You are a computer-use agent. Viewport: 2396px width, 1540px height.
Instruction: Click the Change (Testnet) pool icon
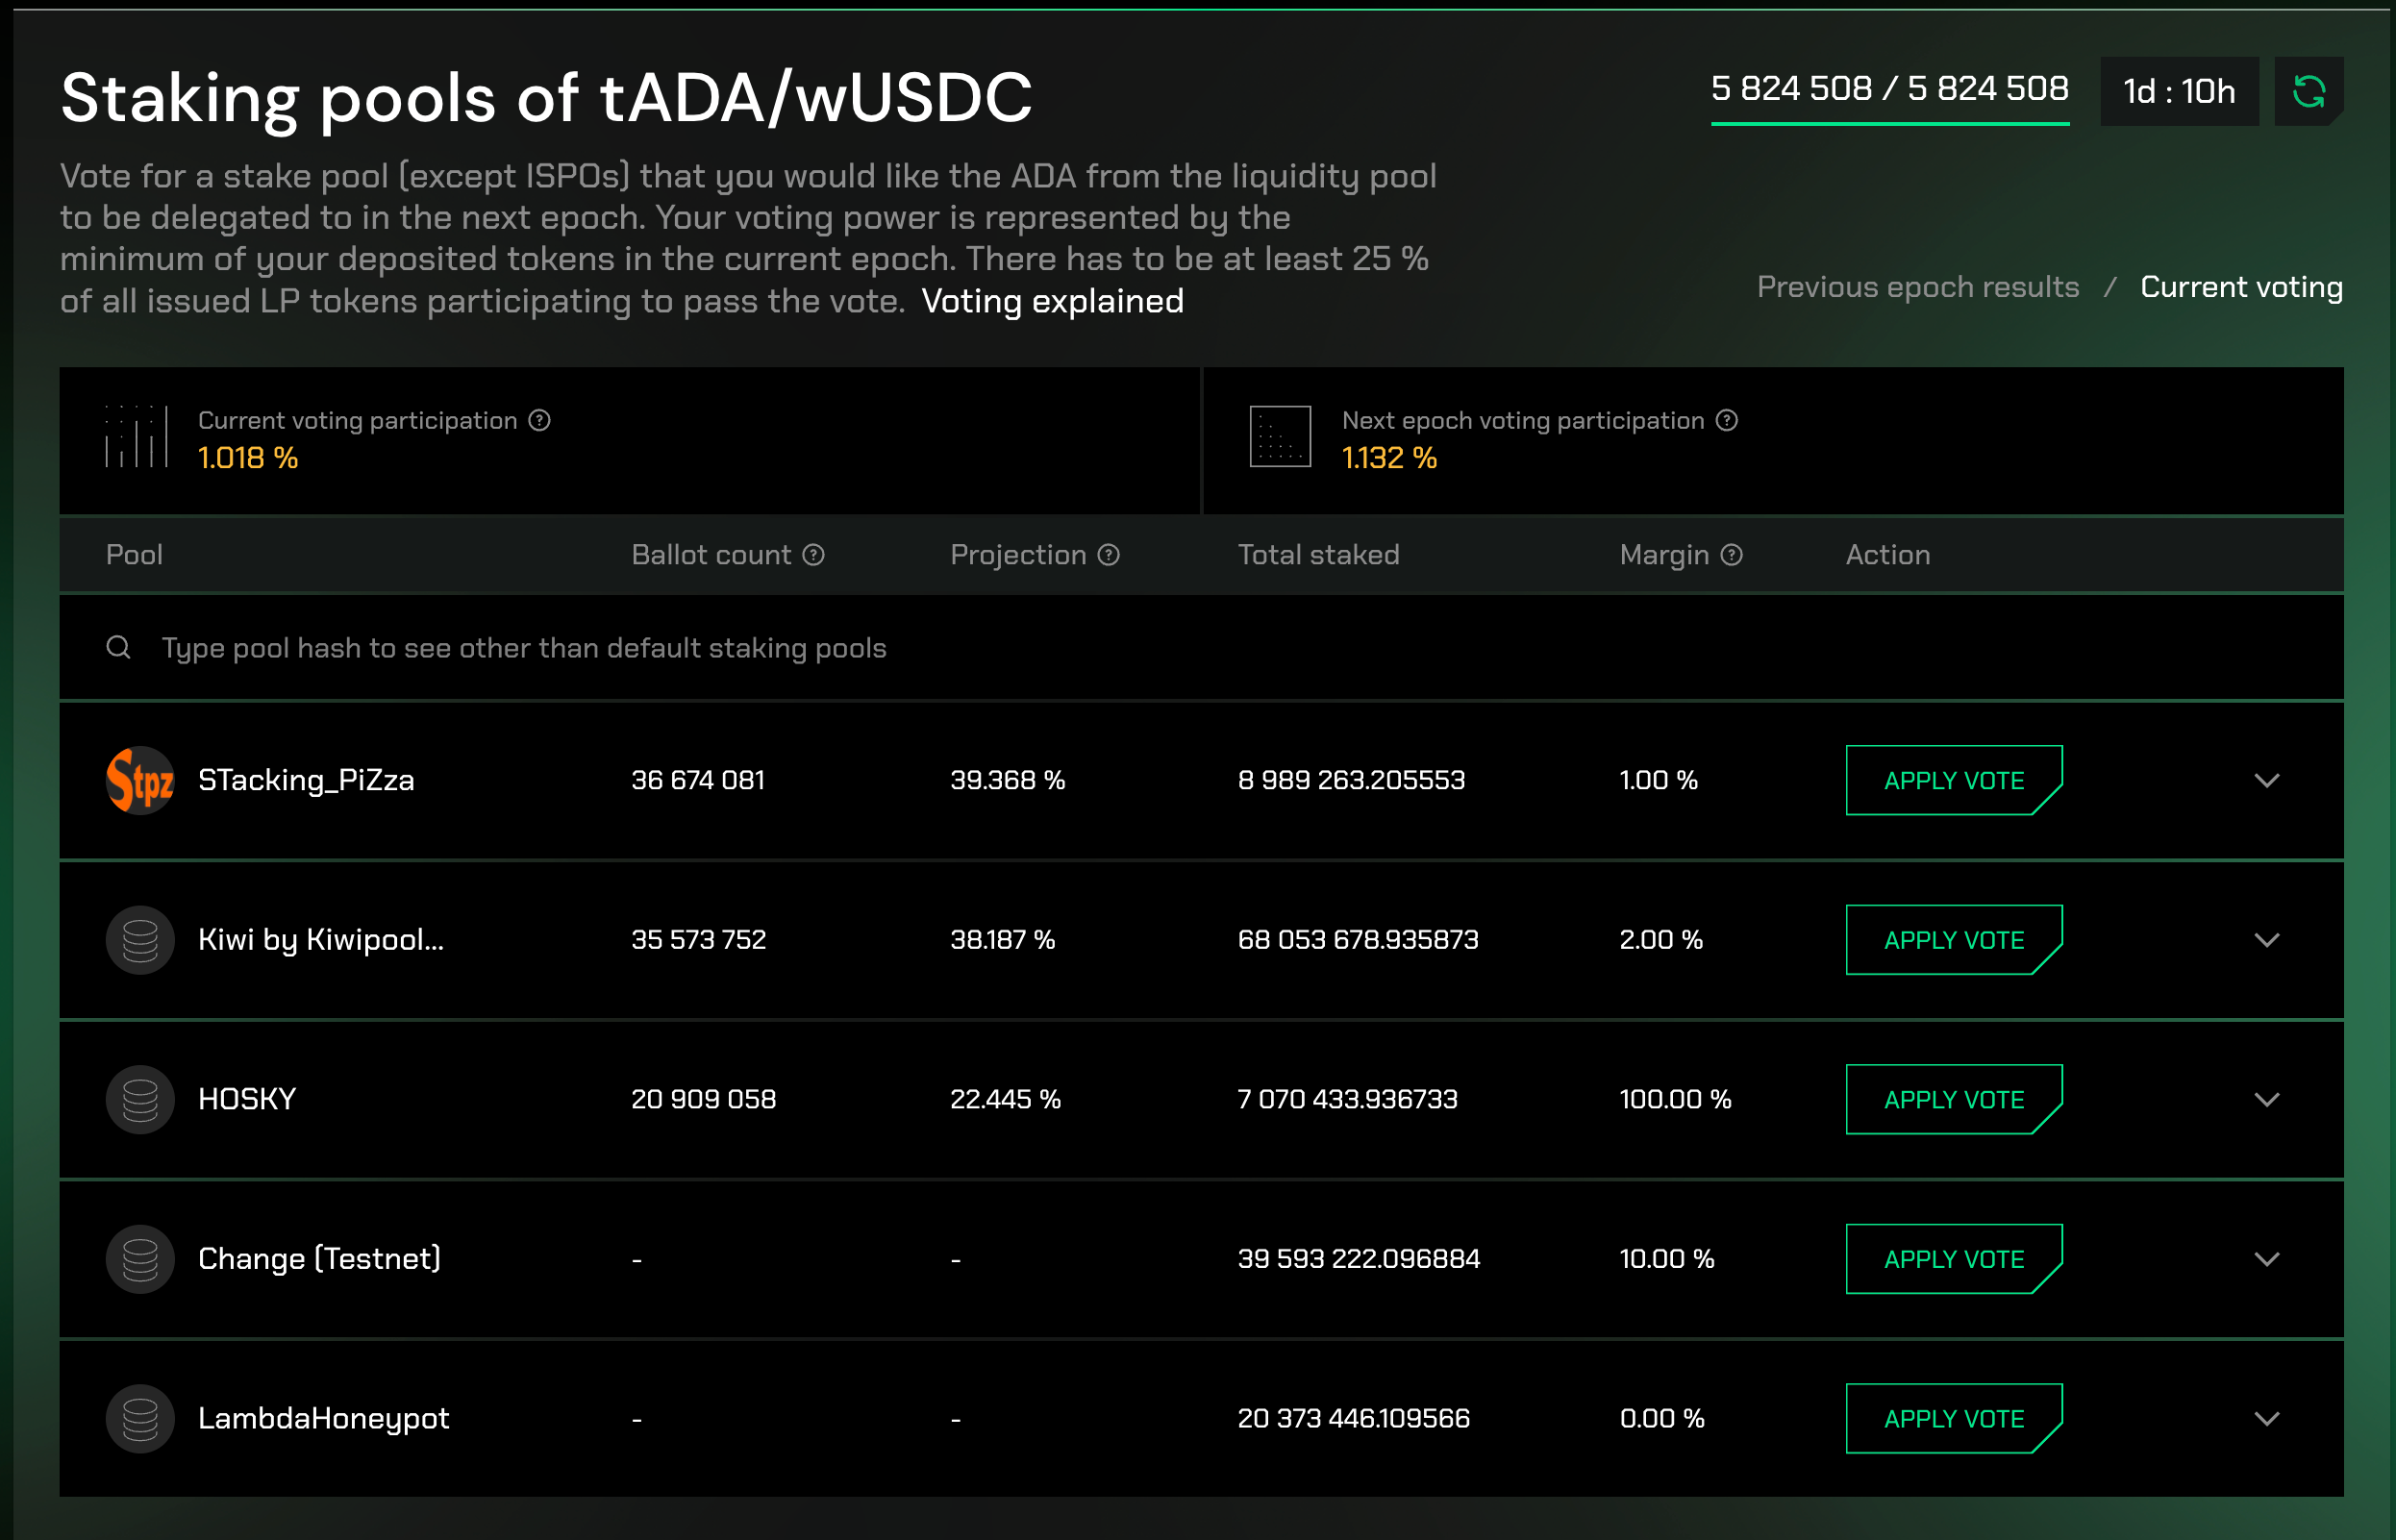(x=140, y=1259)
